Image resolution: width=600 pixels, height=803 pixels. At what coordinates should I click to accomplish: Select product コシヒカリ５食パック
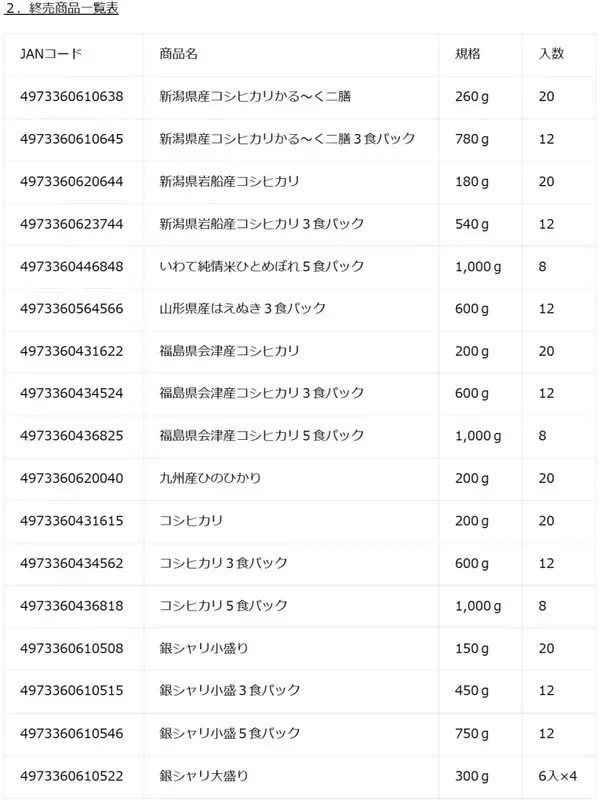[224, 605]
